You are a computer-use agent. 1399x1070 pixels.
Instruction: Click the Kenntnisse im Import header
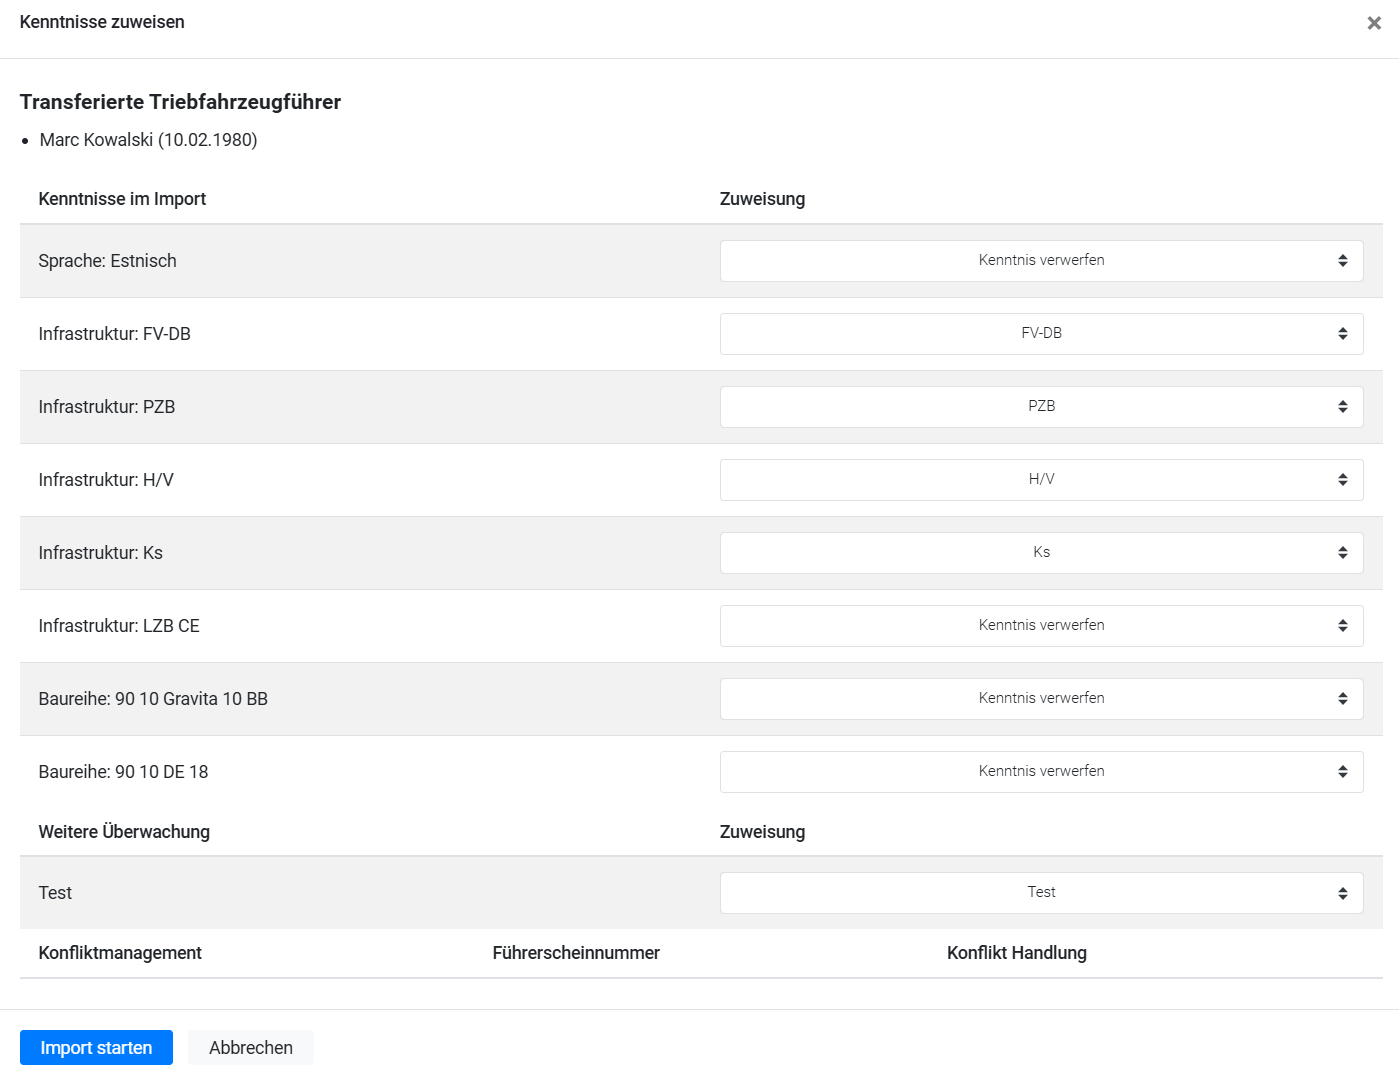pos(122,199)
